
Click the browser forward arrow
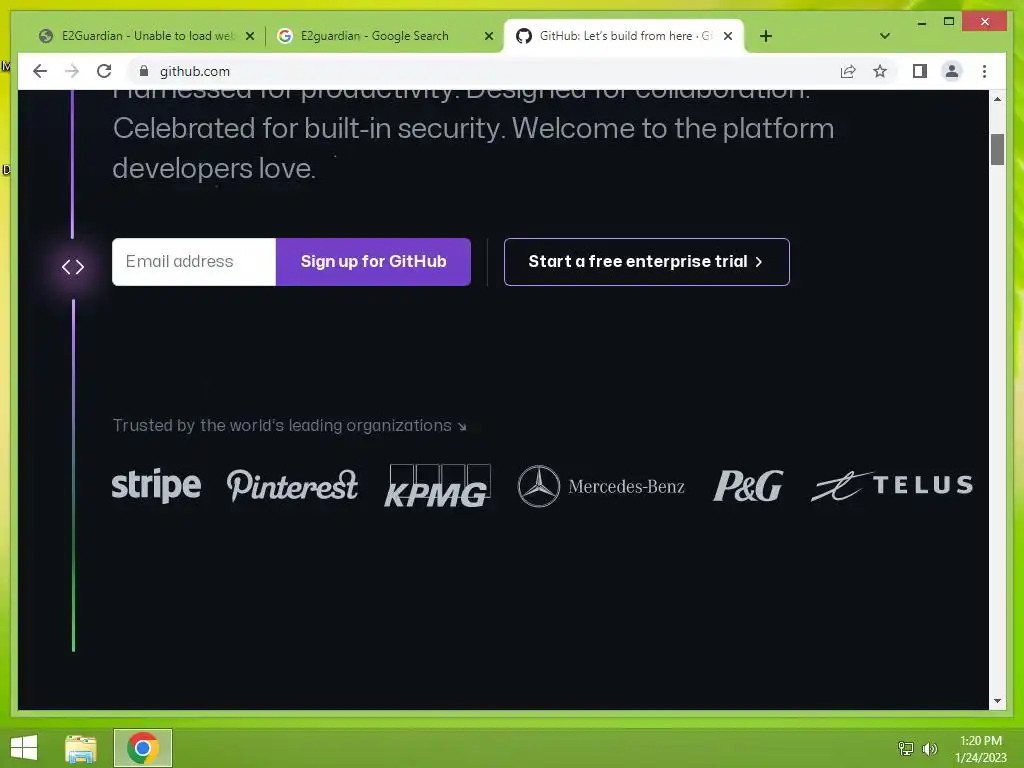(72, 71)
